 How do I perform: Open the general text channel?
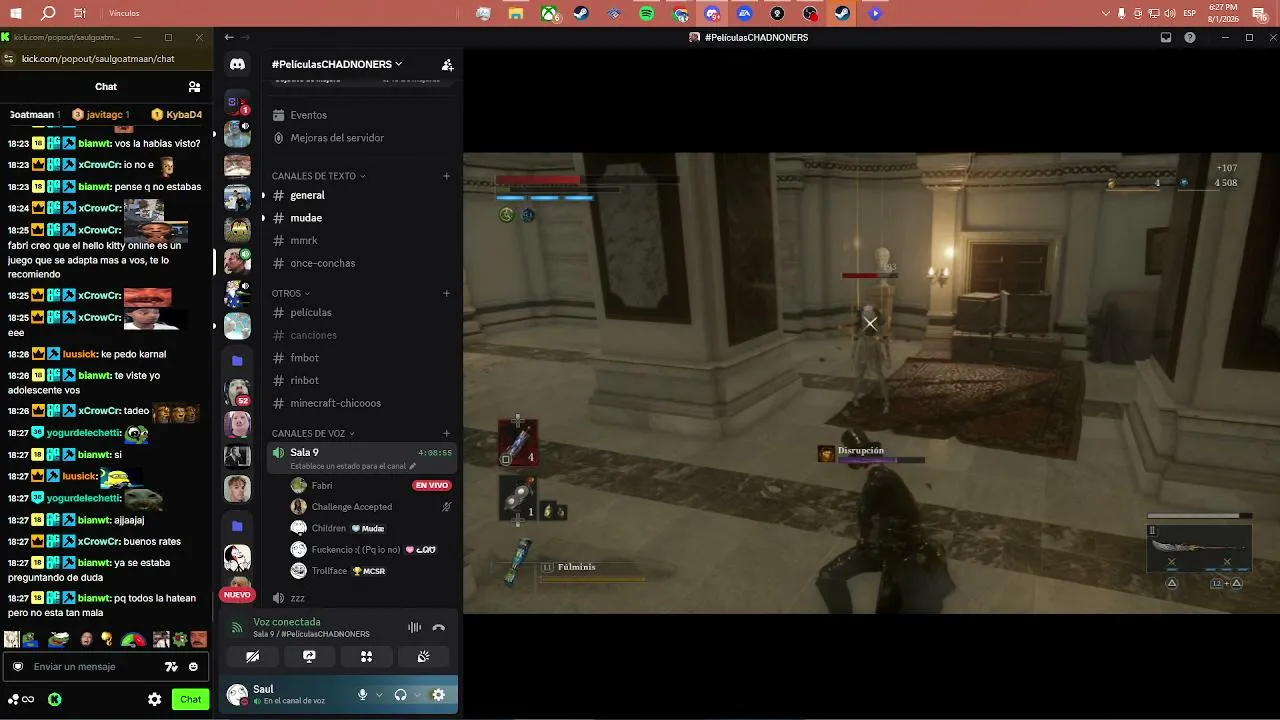pyautogui.click(x=361, y=196)
